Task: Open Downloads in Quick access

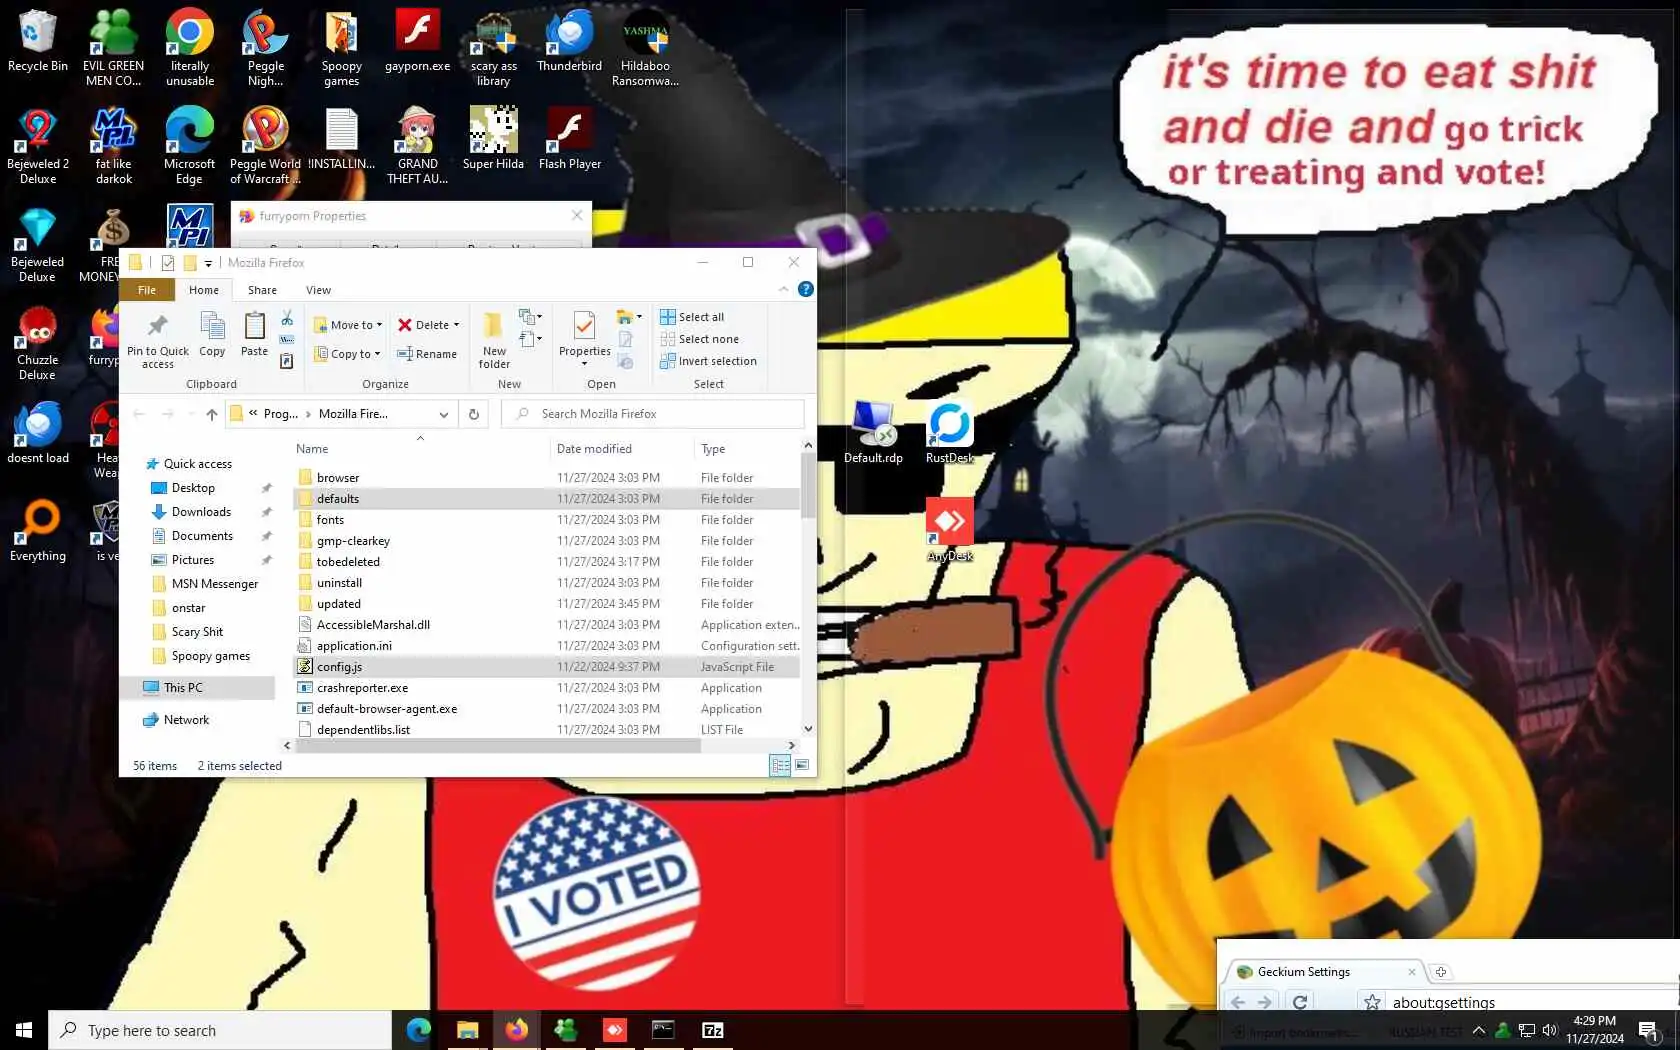Action: point(201,512)
